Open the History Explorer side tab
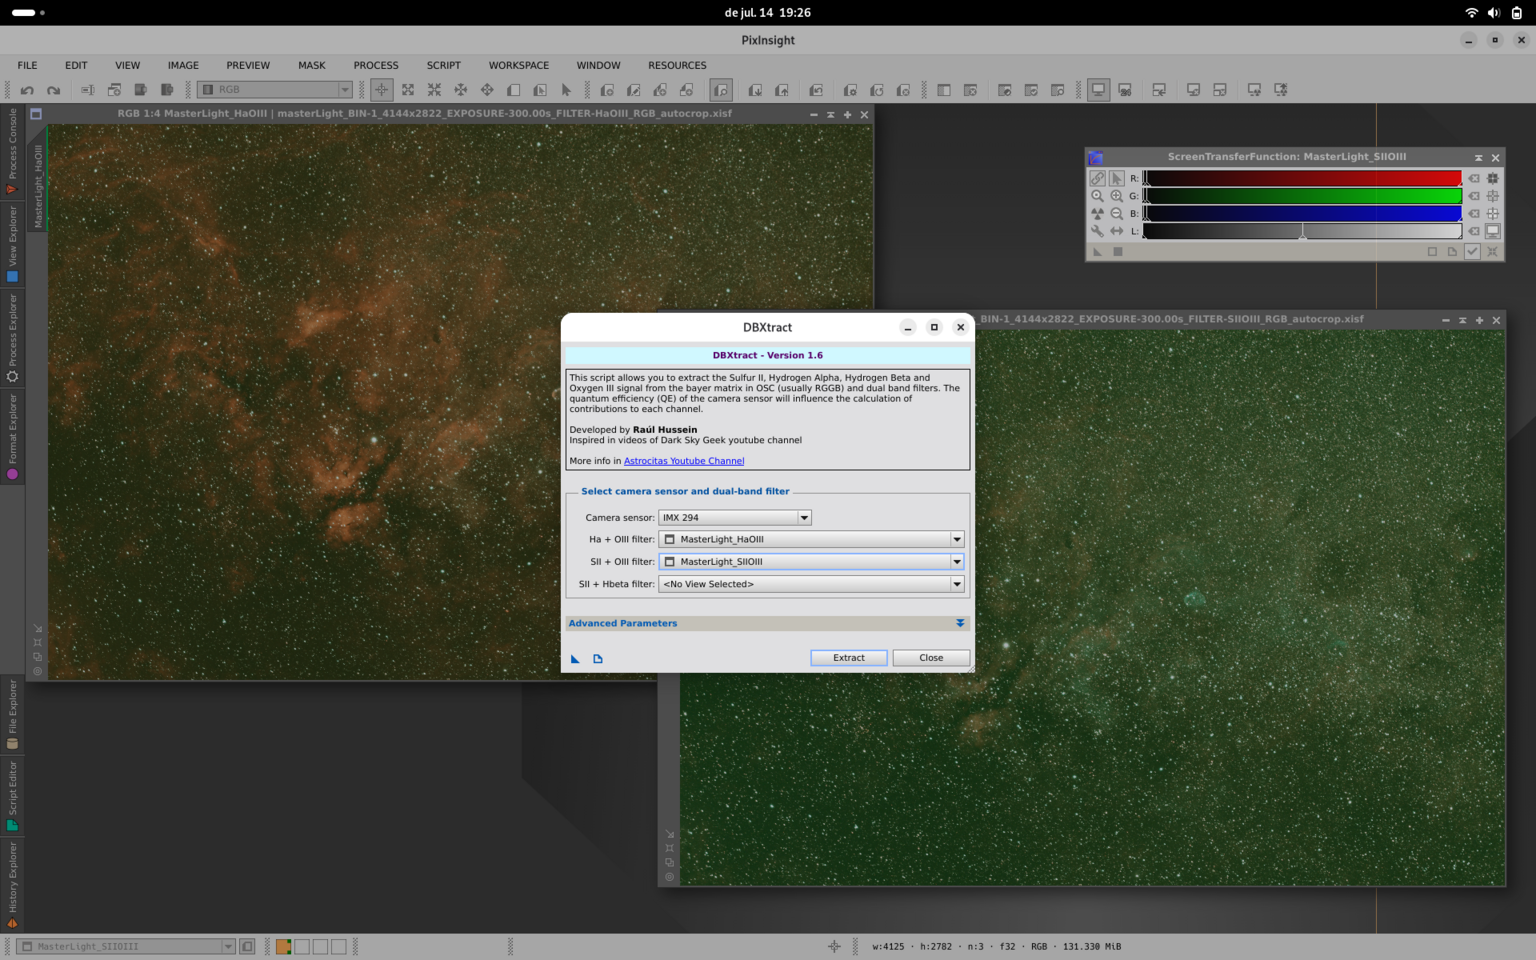 (x=12, y=886)
